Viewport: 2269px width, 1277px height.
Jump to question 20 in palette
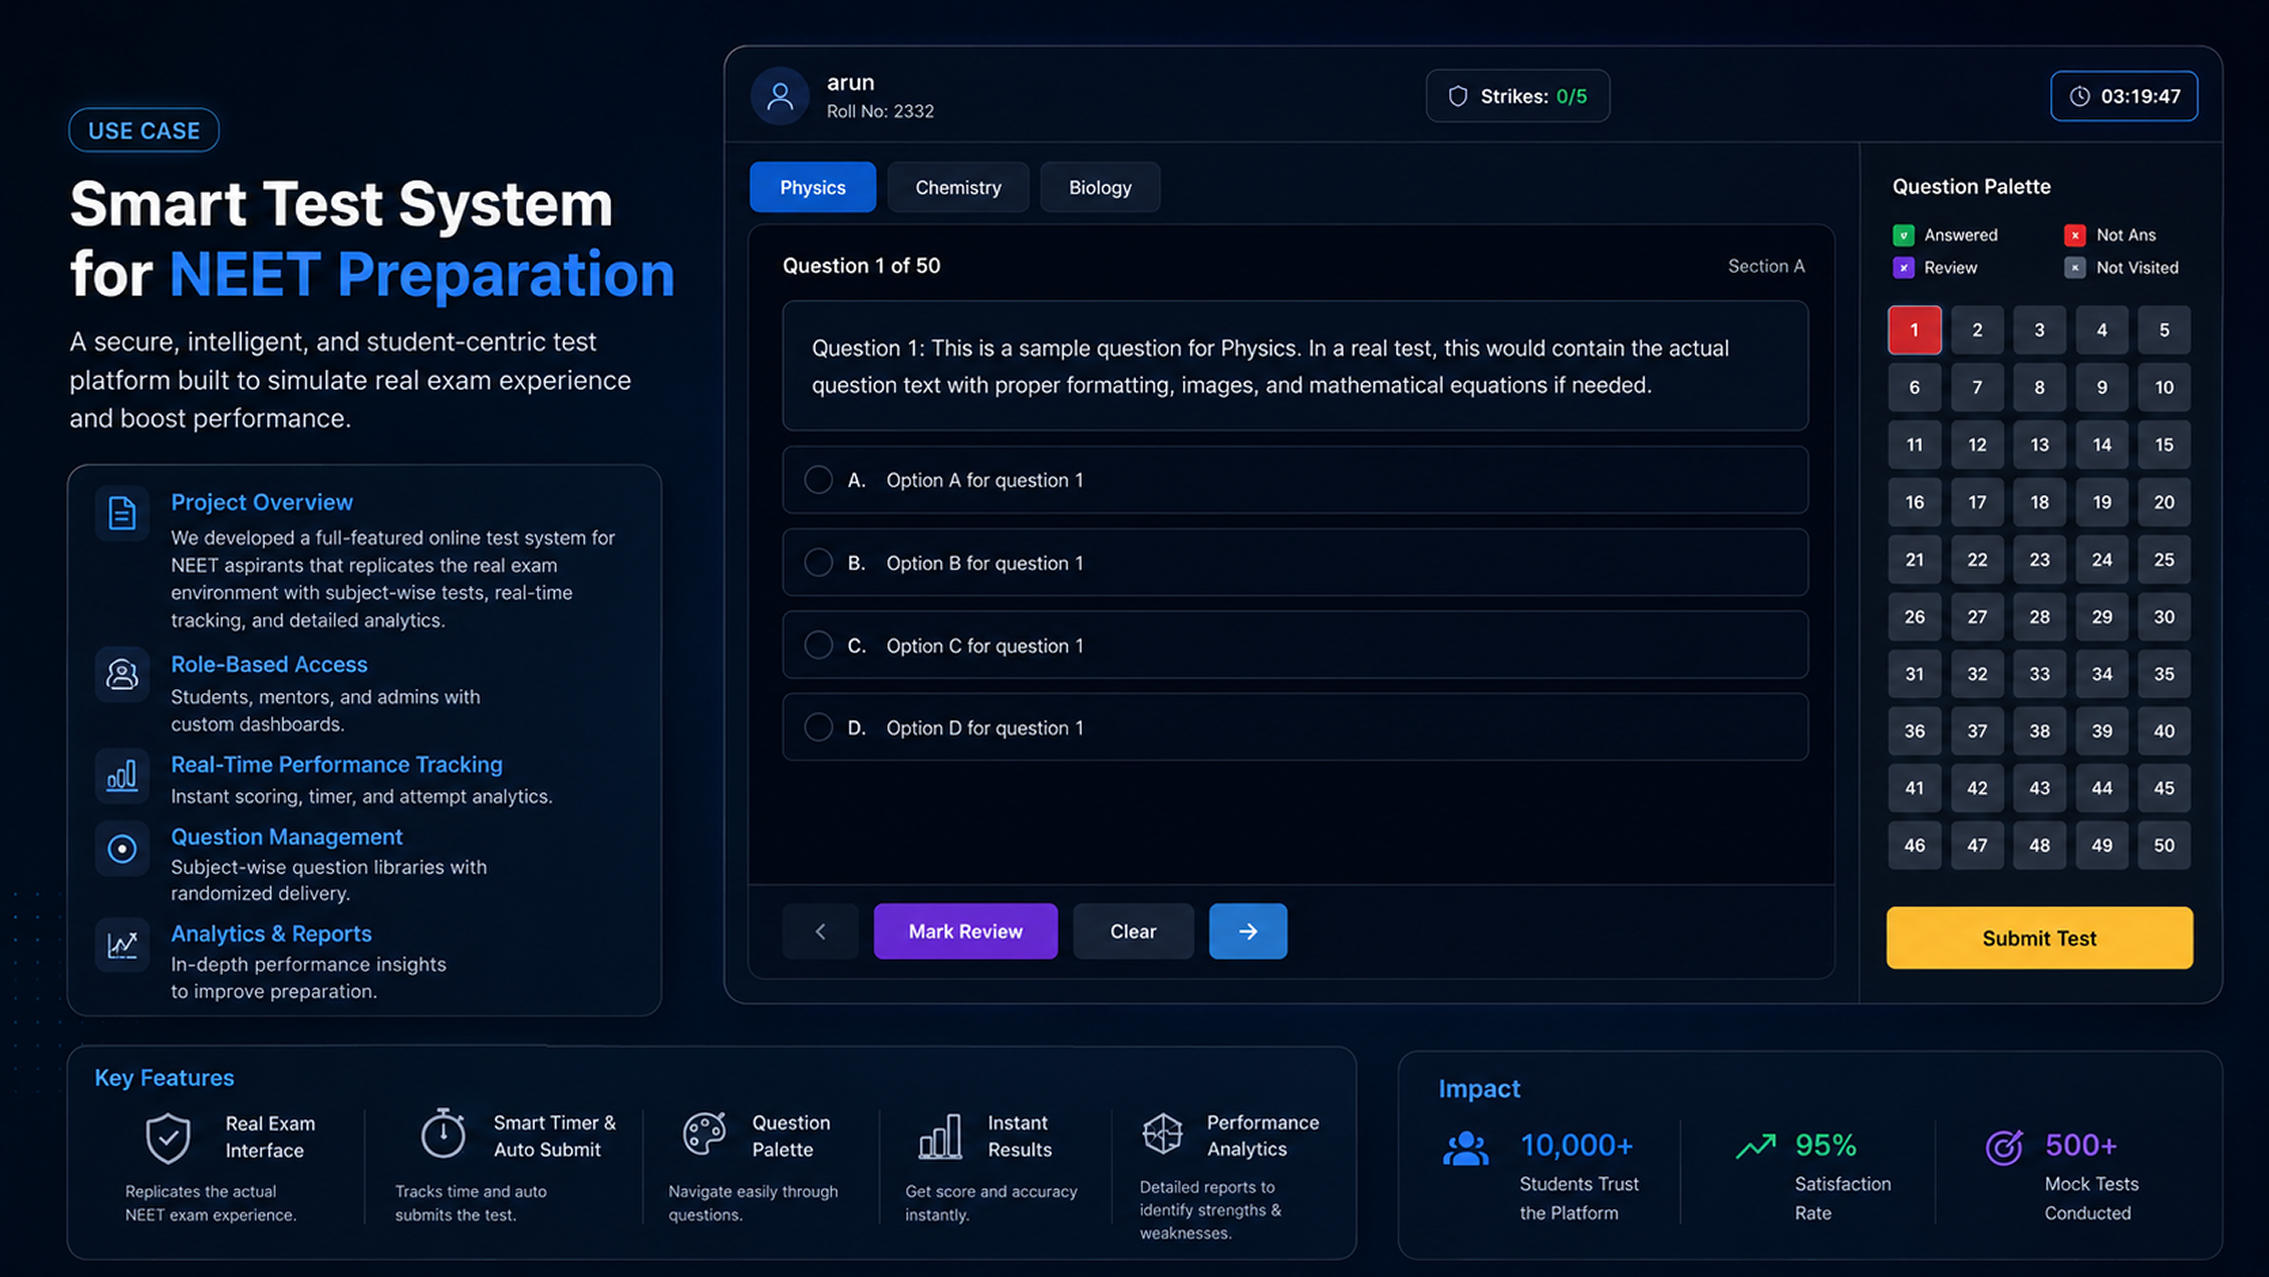coord(2164,502)
